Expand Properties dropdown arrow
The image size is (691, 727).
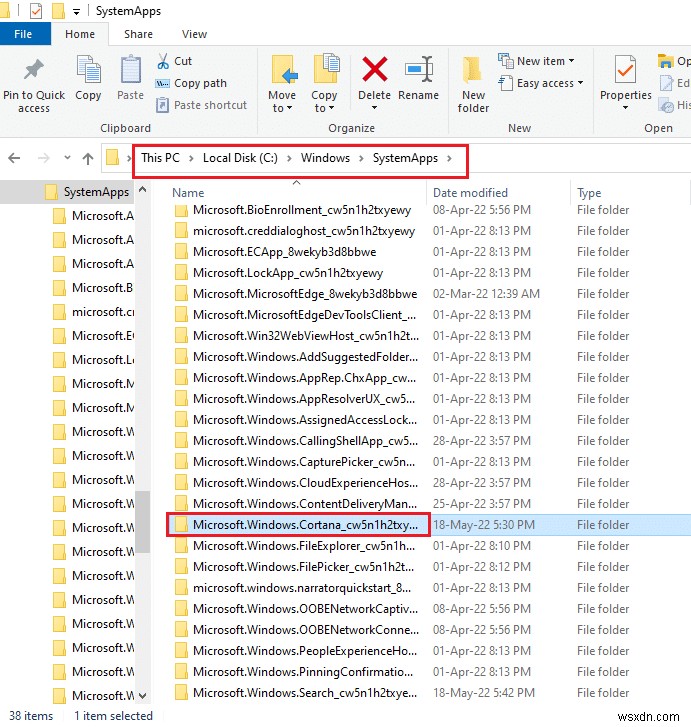point(625,108)
